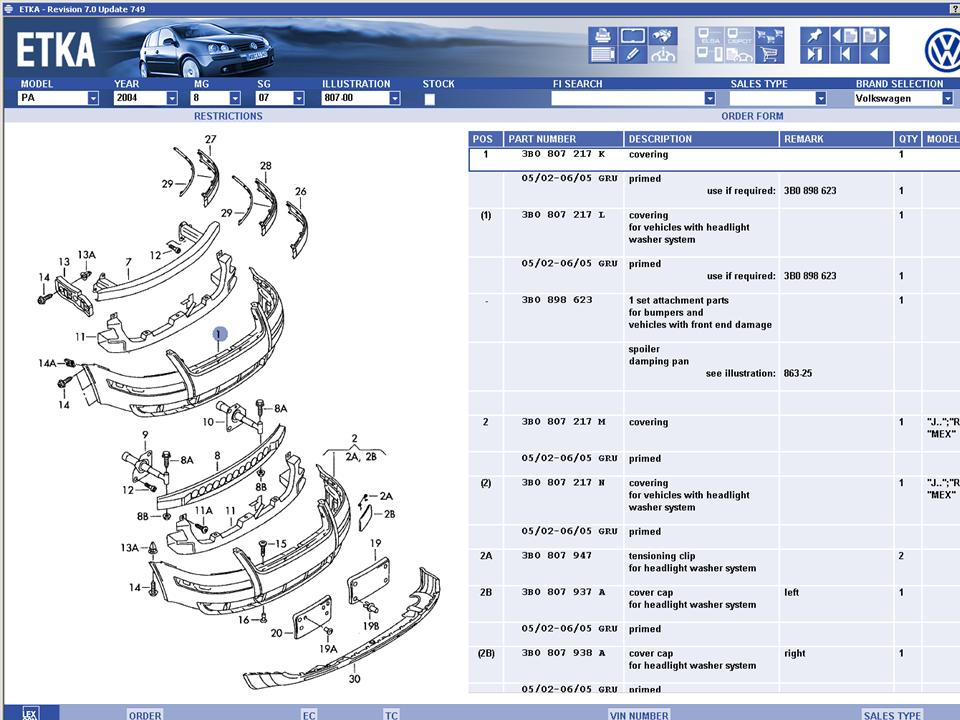
Task: Click callout 28 in the diagram
Action: pyautogui.click(x=266, y=165)
